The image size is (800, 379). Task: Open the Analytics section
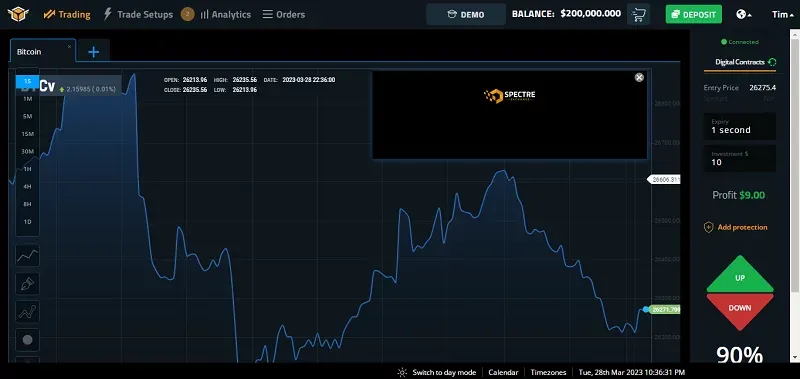pyautogui.click(x=226, y=14)
